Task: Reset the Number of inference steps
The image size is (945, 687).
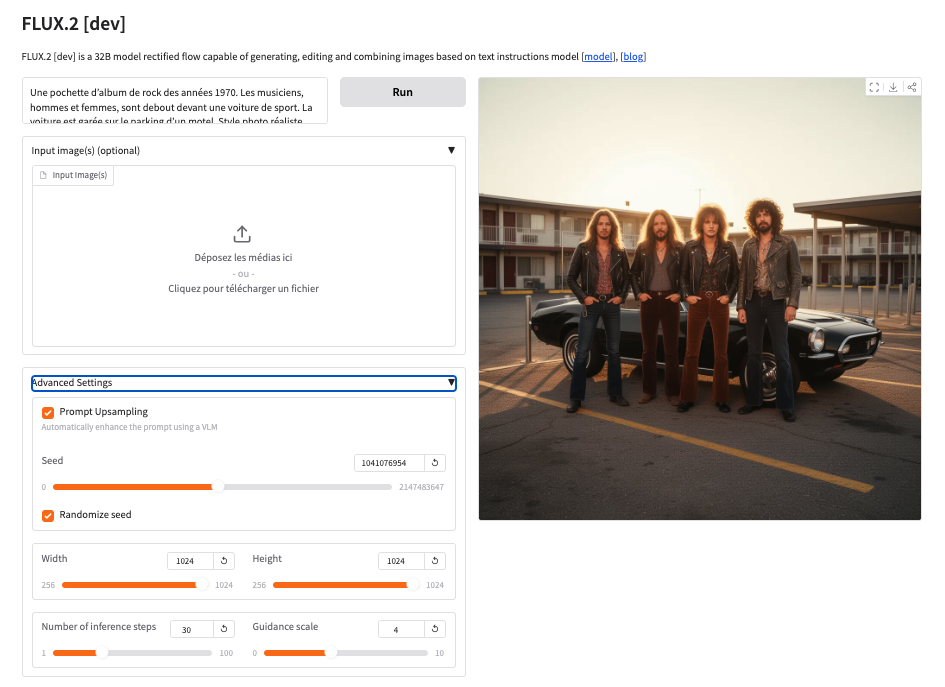Action: 224,629
